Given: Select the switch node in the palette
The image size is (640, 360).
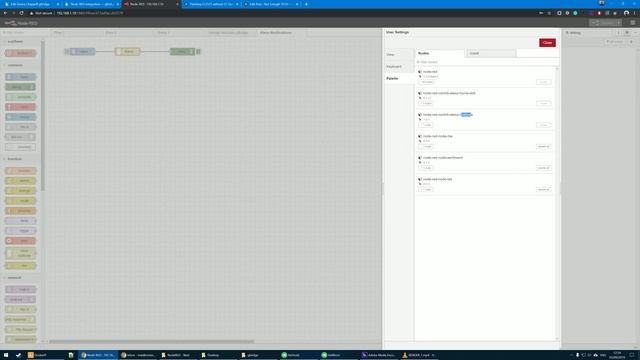Looking at the screenshot, I should [x=20, y=180].
